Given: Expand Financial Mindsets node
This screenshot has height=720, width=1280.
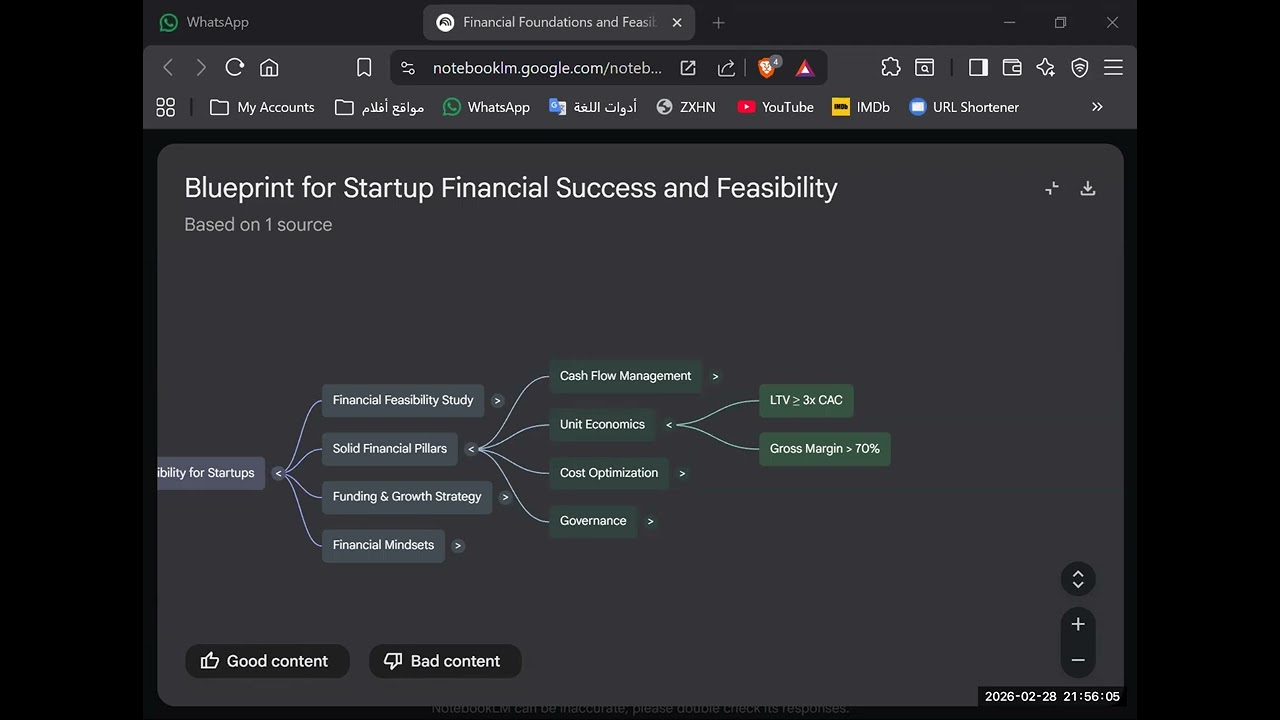Looking at the screenshot, I should (x=458, y=545).
